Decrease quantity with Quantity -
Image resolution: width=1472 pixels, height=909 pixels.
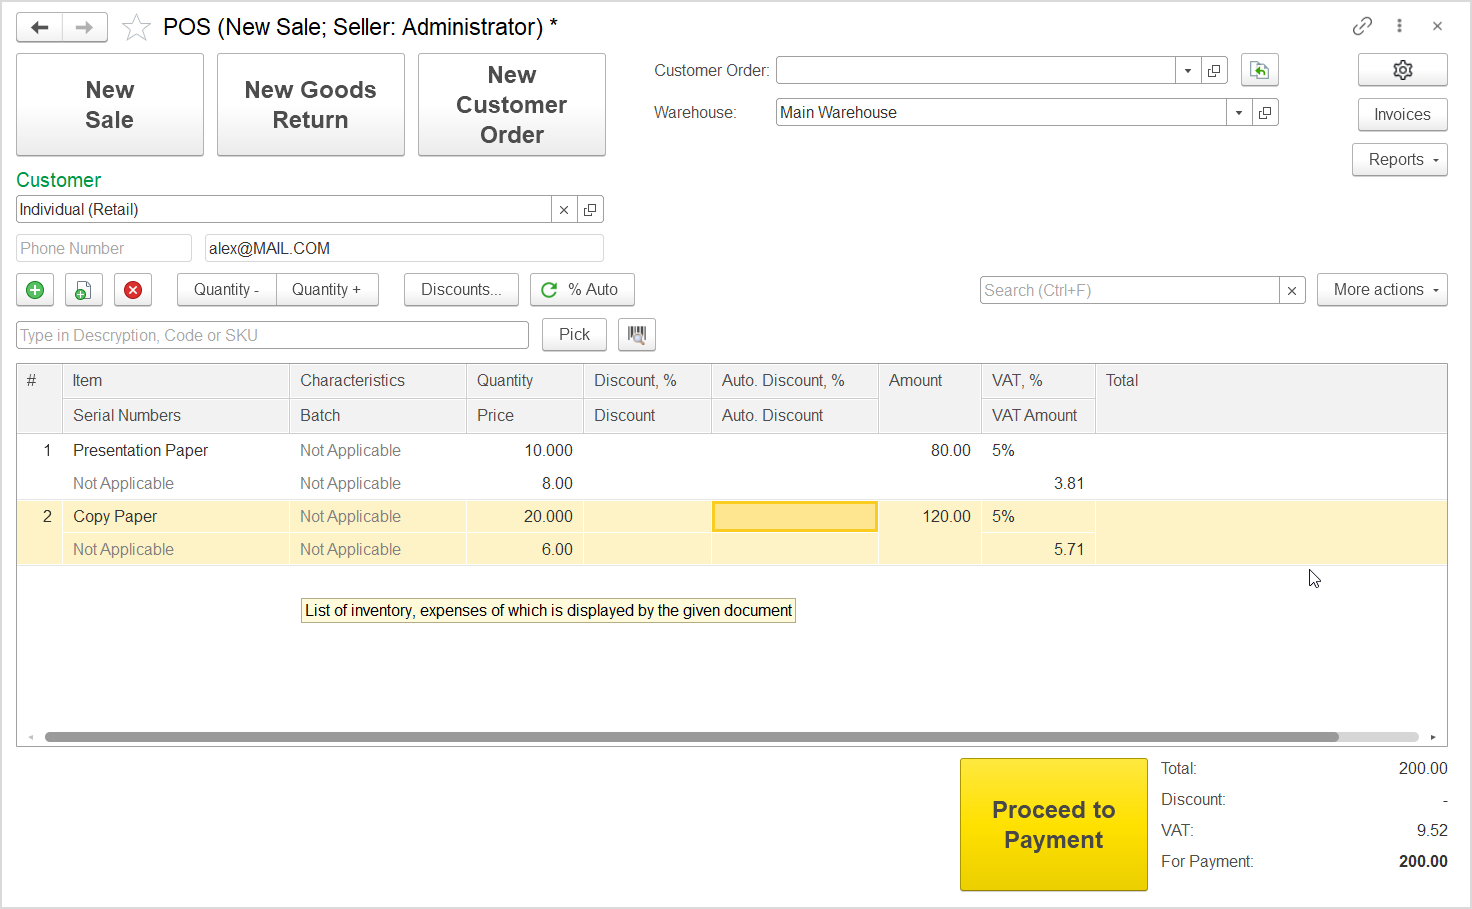tap(227, 290)
